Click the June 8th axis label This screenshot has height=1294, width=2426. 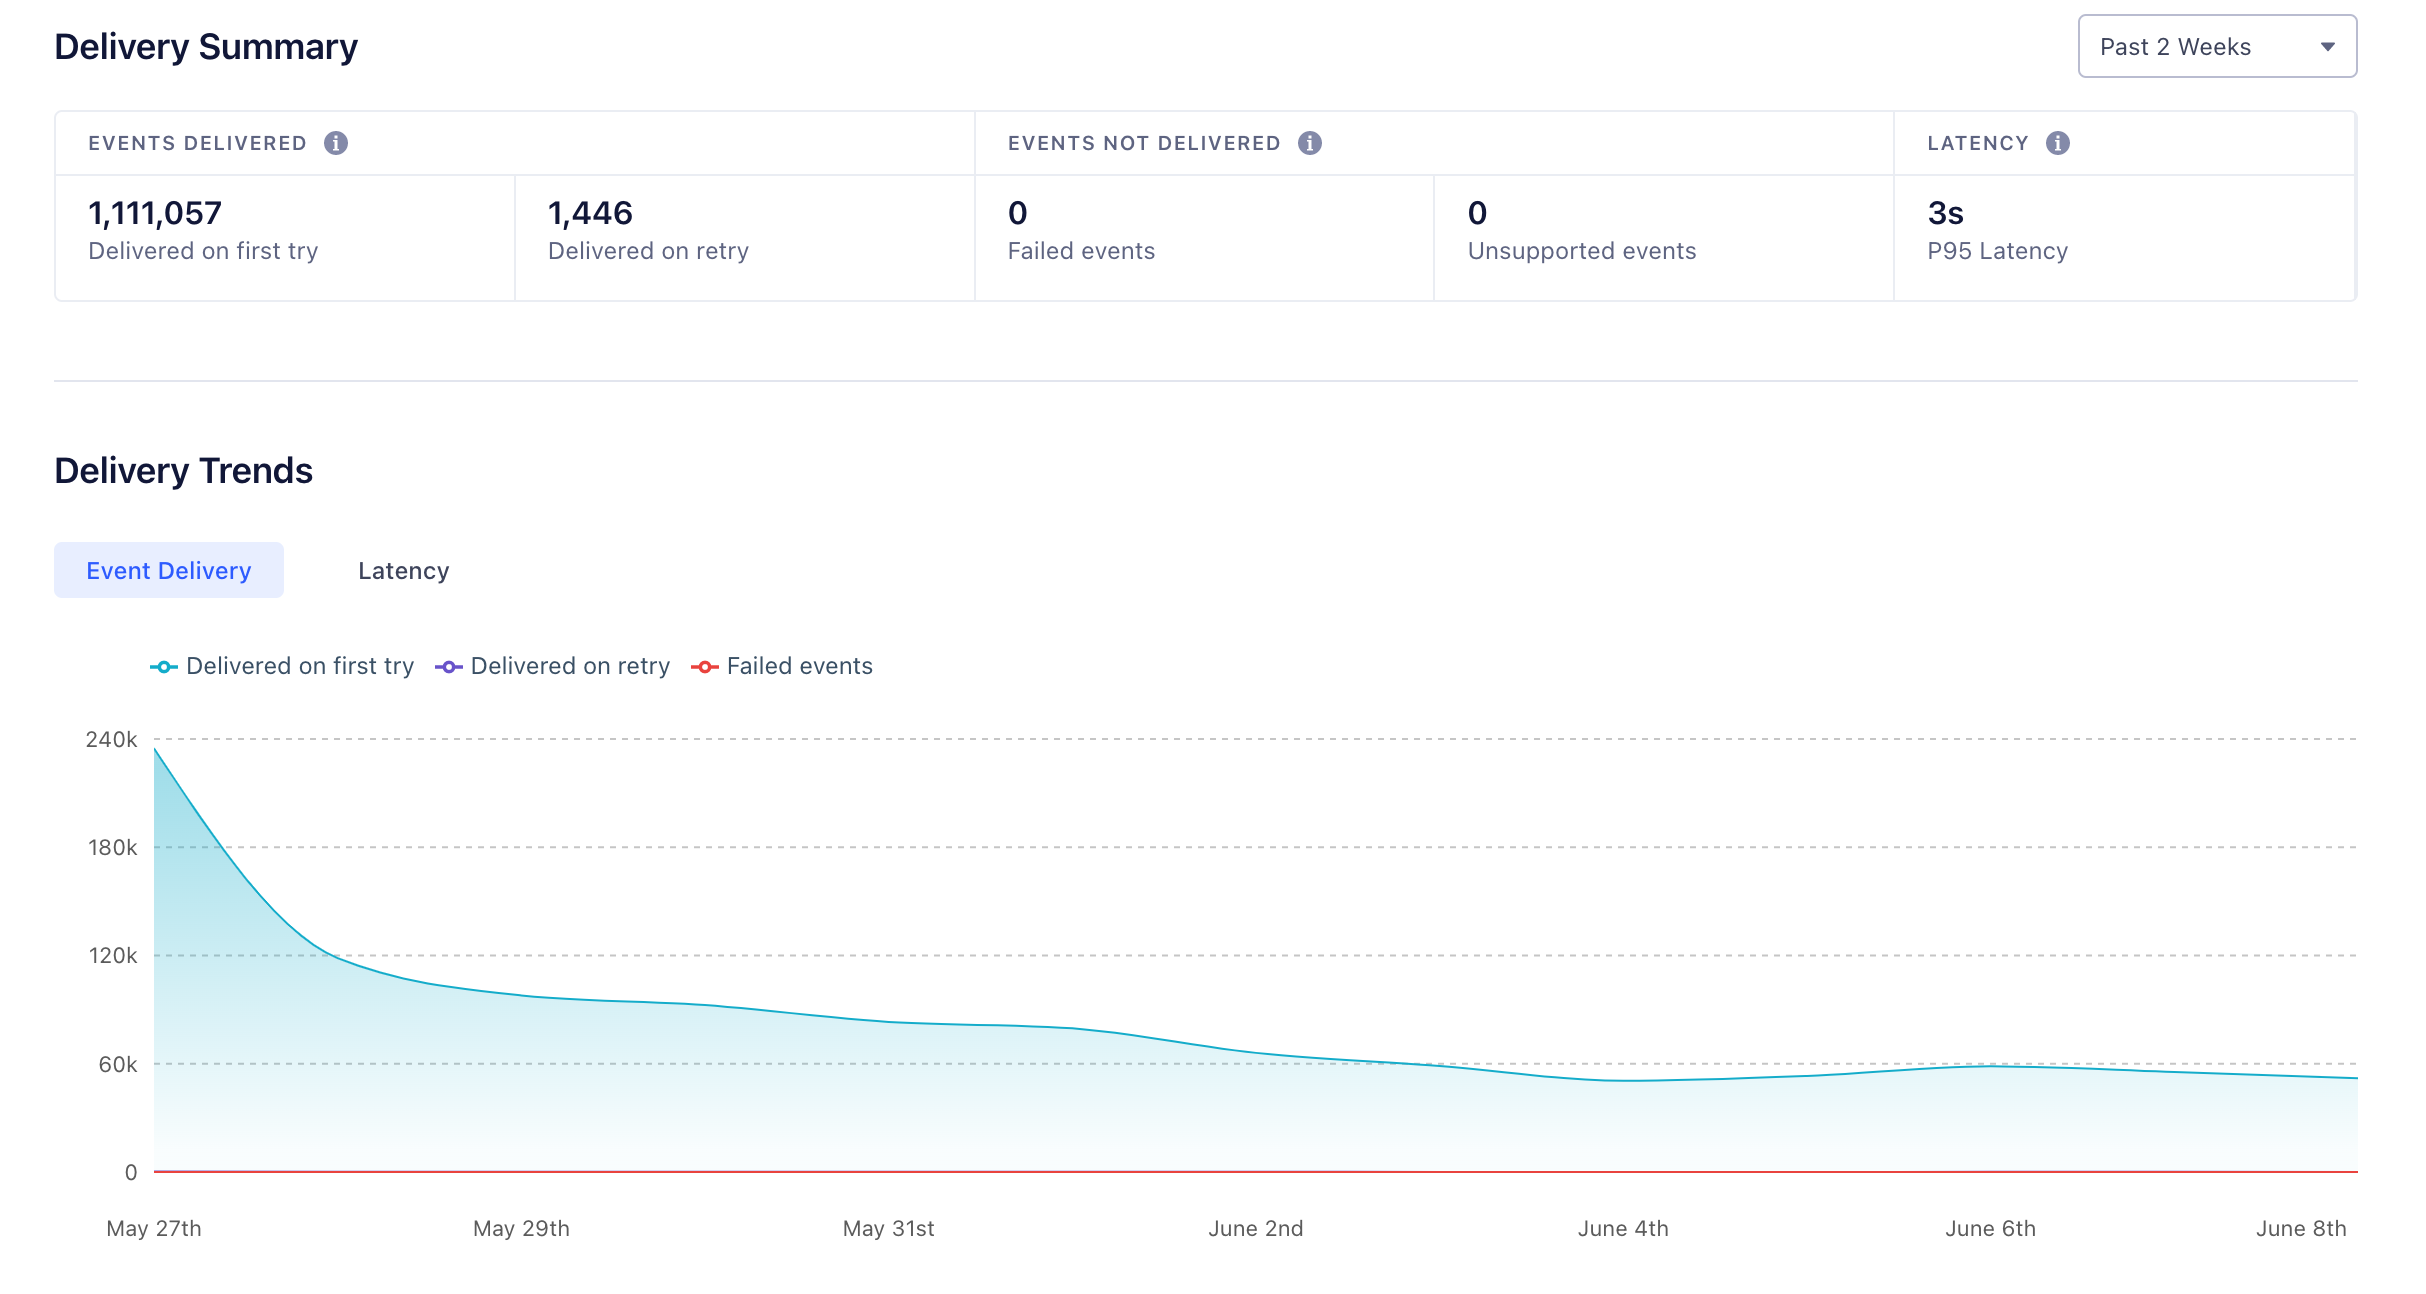[x=2300, y=1228]
